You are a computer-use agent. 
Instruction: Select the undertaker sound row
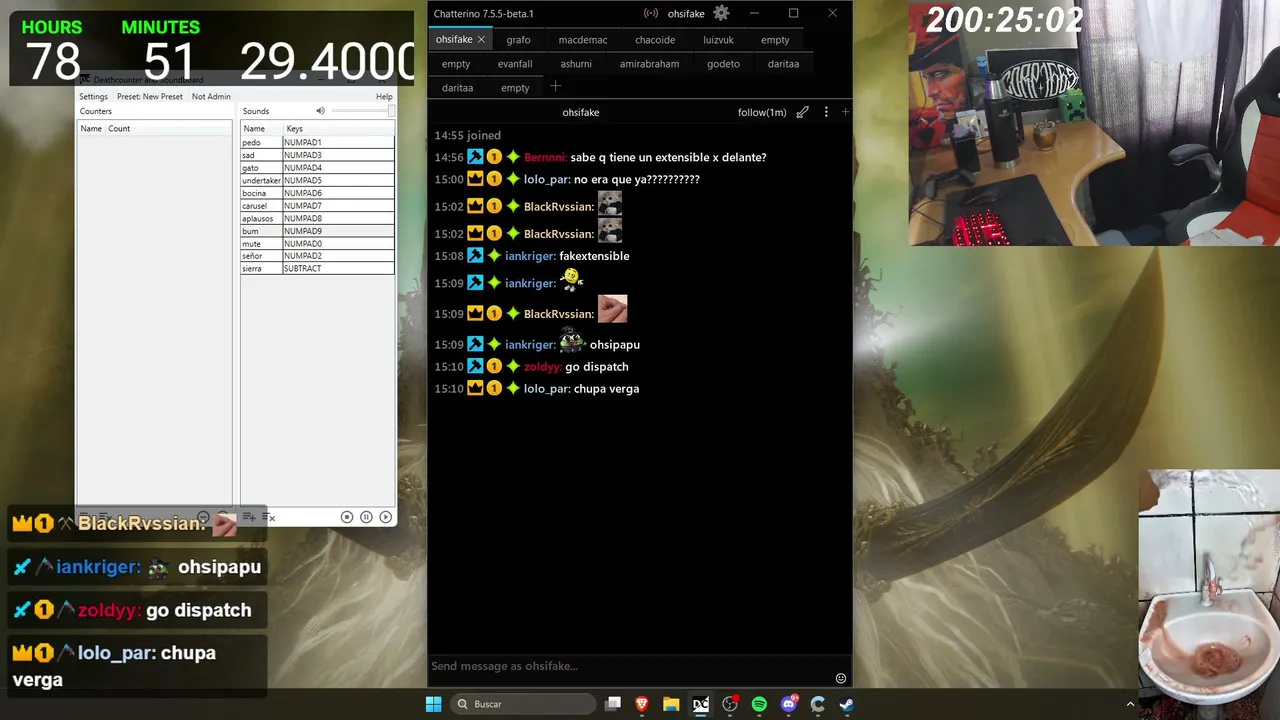(317, 181)
